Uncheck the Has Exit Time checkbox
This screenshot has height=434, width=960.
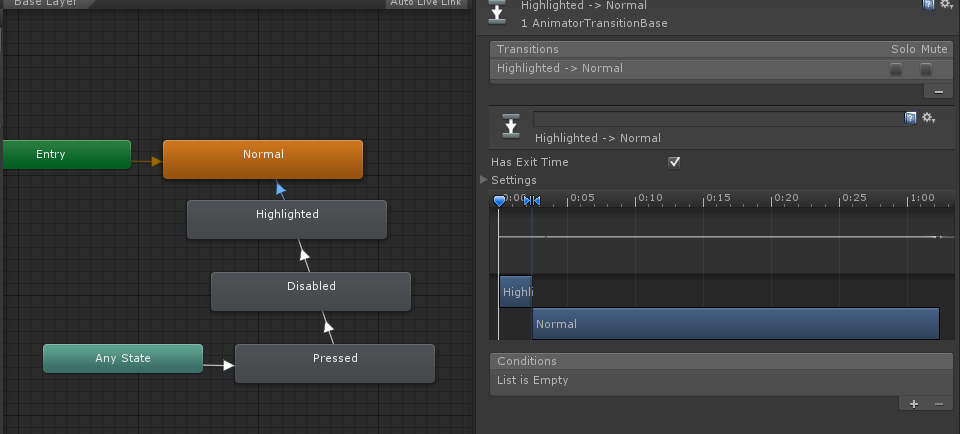(674, 162)
